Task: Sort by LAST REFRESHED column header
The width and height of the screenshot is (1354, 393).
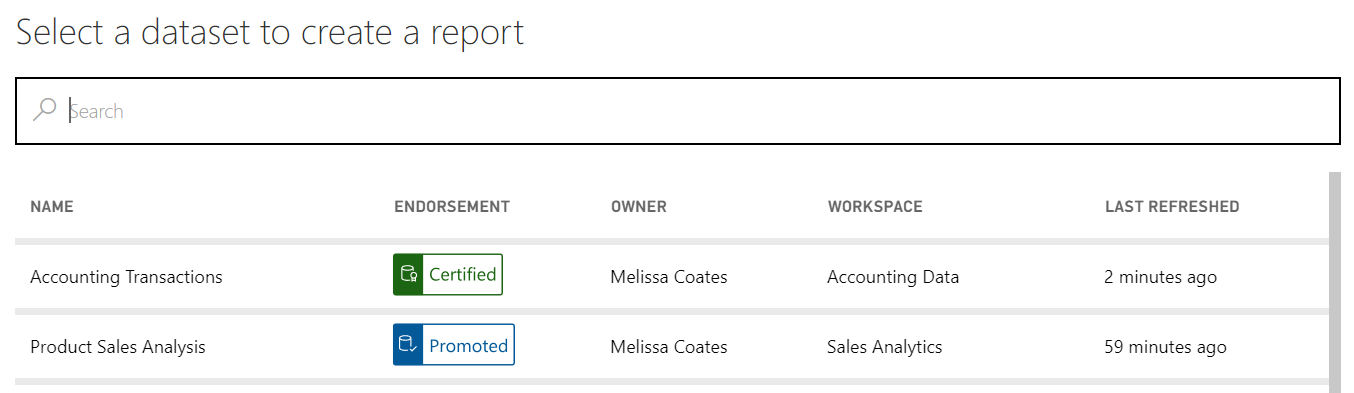Action: coord(1172,207)
